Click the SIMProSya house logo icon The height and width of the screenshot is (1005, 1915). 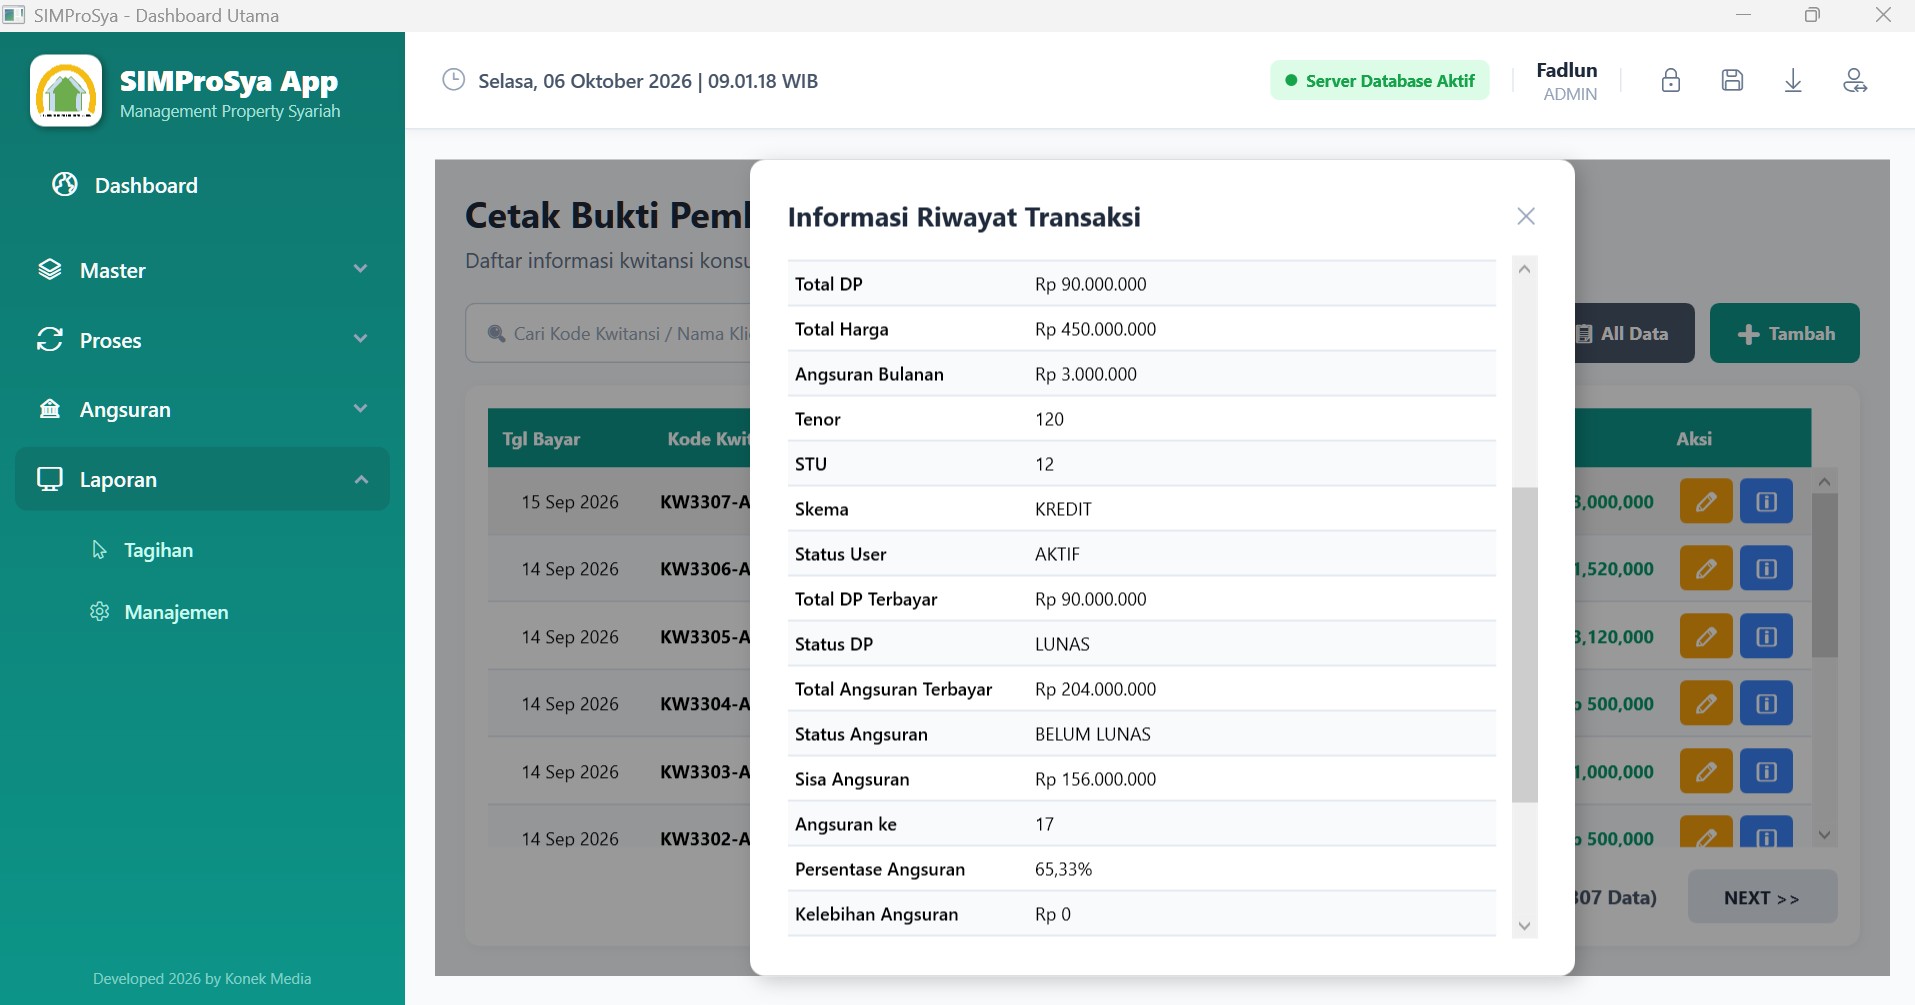pyautogui.click(x=66, y=91)
